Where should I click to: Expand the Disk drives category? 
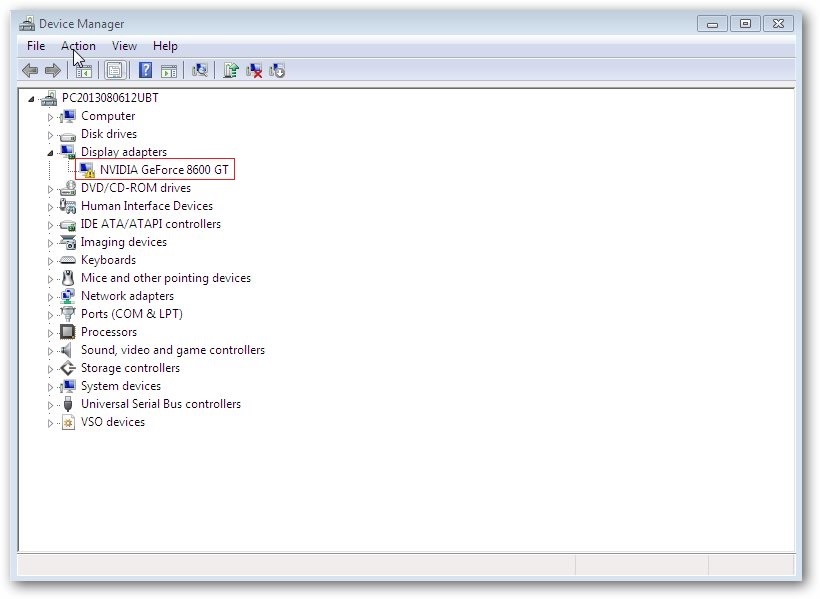point(50,135)
